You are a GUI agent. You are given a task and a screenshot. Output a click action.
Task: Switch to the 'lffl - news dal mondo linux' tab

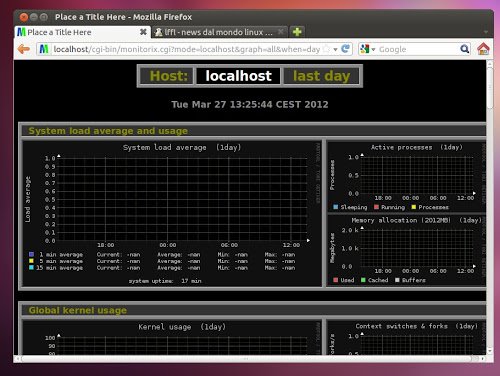tap(220, 32)
